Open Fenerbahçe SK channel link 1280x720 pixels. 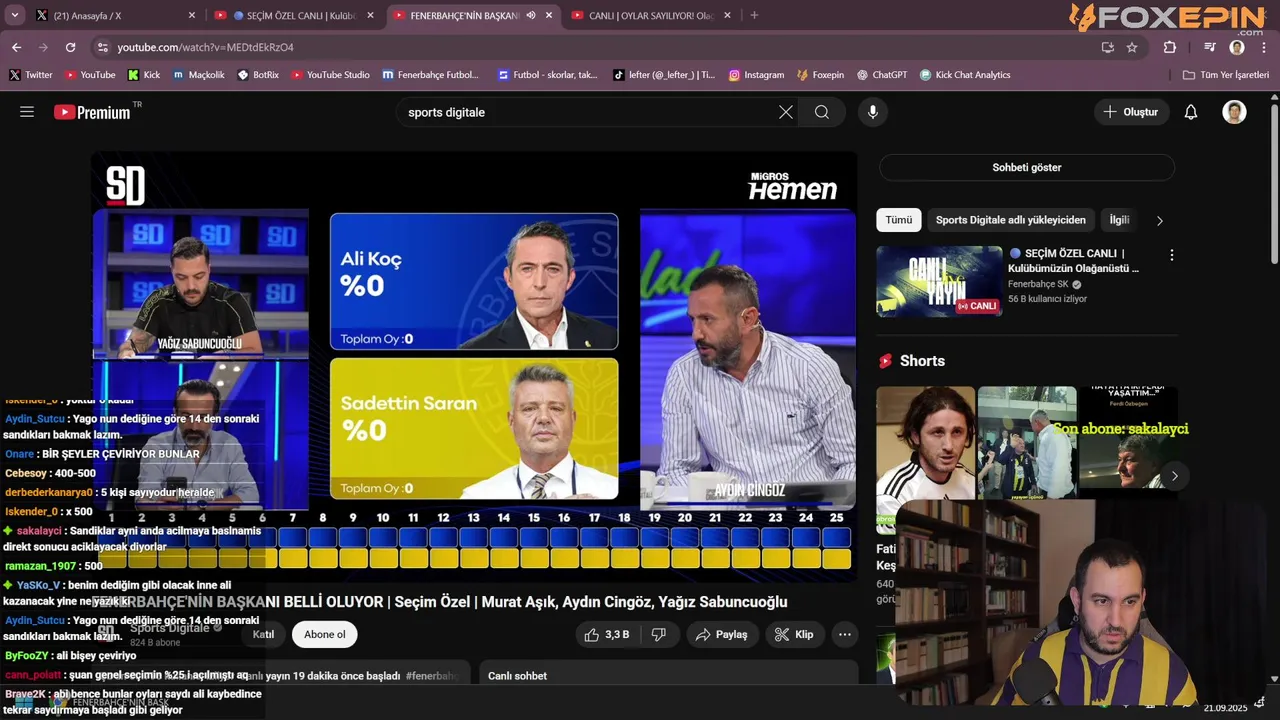click(1038, 284)
